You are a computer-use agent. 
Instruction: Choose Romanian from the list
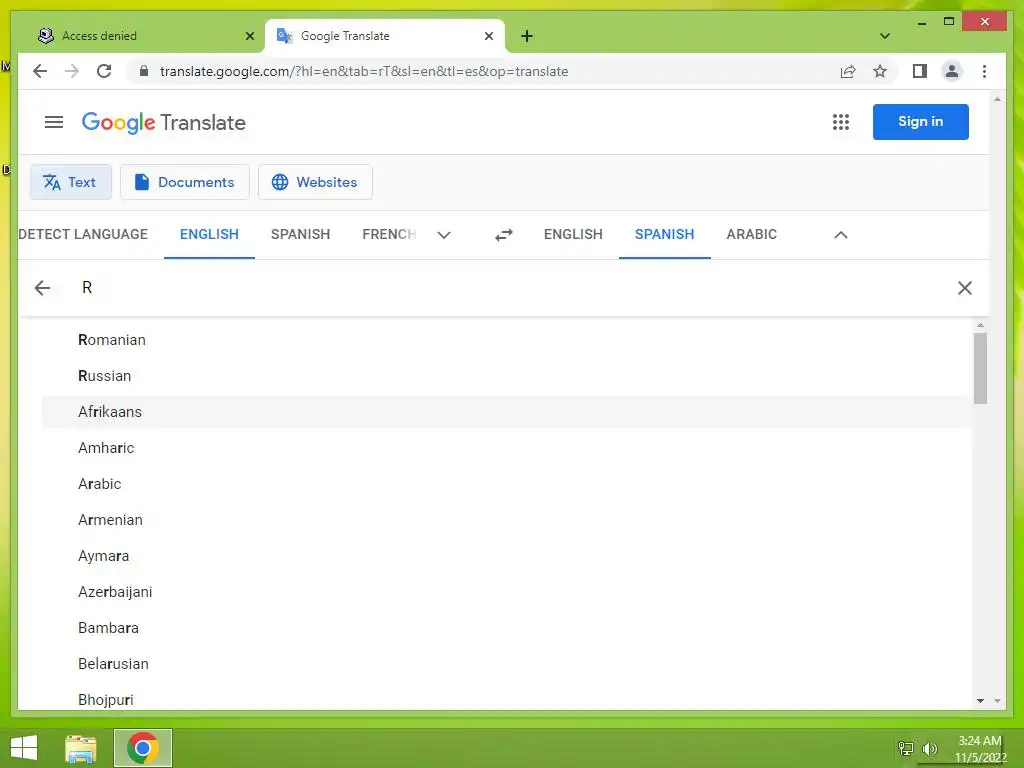(x=507, y=340)
